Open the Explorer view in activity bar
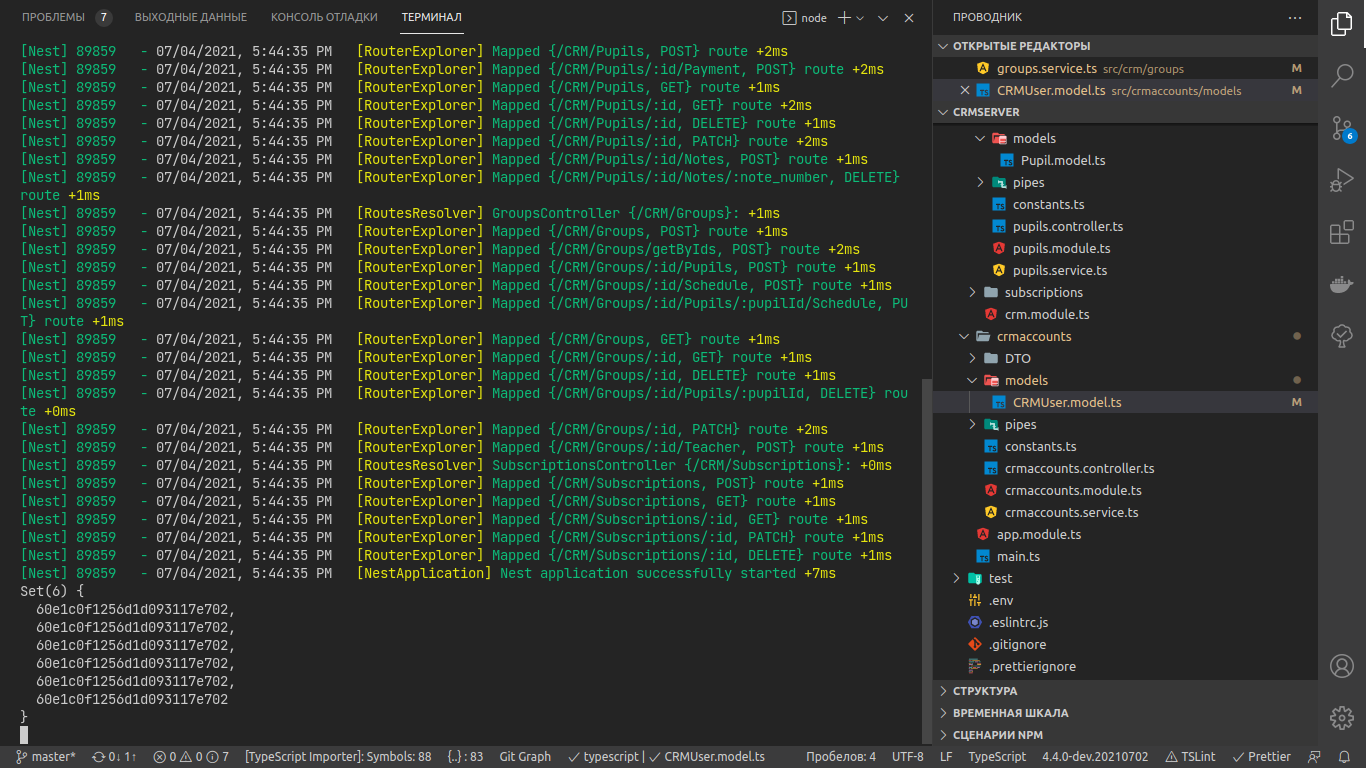This screenshot has height=768, width=1366. point(1342,24)
